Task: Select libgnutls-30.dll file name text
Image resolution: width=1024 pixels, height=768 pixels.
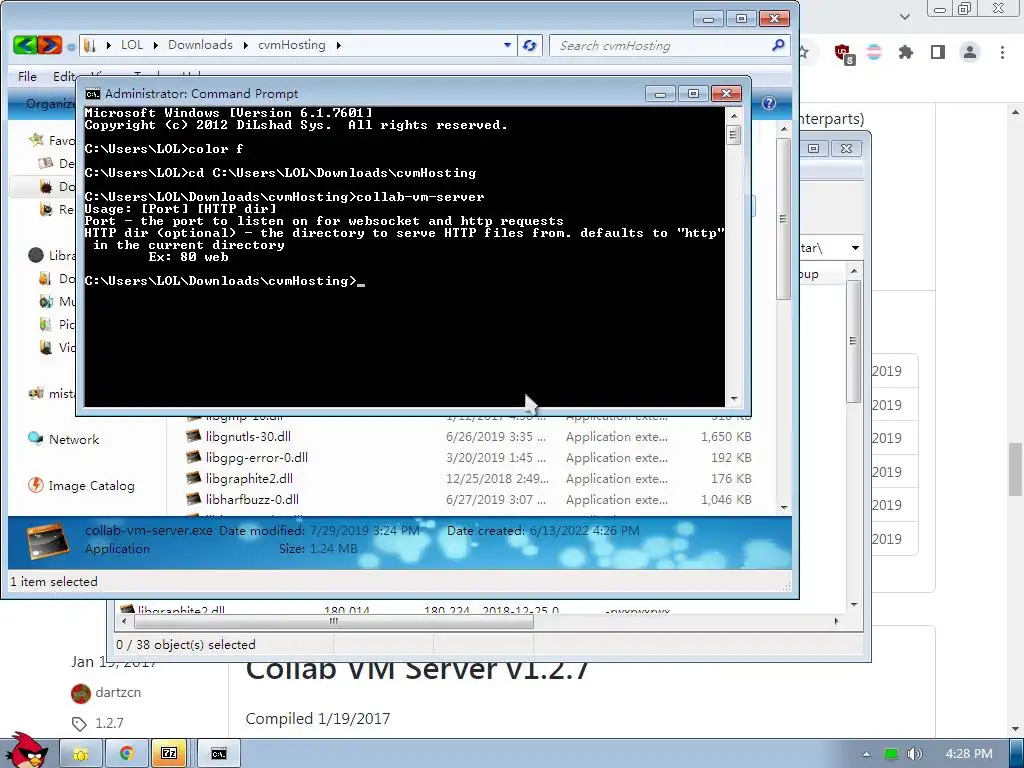Action: point(248,436)
